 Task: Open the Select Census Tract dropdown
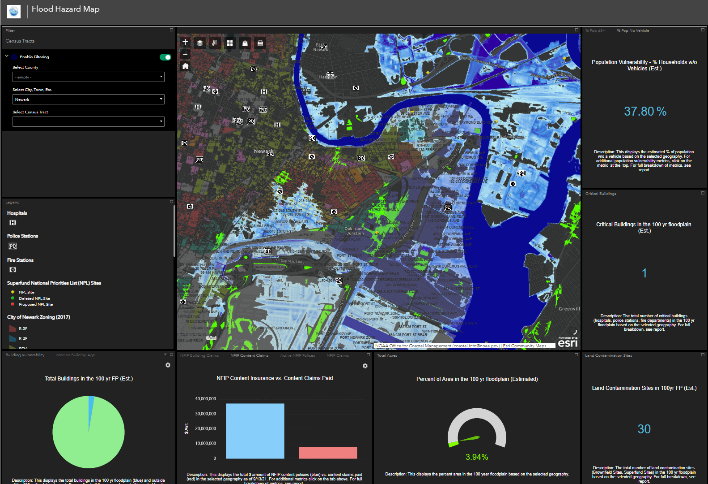[x=88, y=122]
